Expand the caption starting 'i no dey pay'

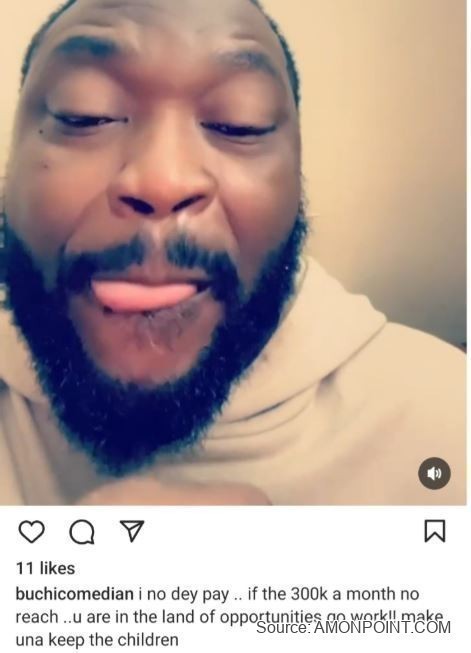pyautogui.click(x=229, y=616)
